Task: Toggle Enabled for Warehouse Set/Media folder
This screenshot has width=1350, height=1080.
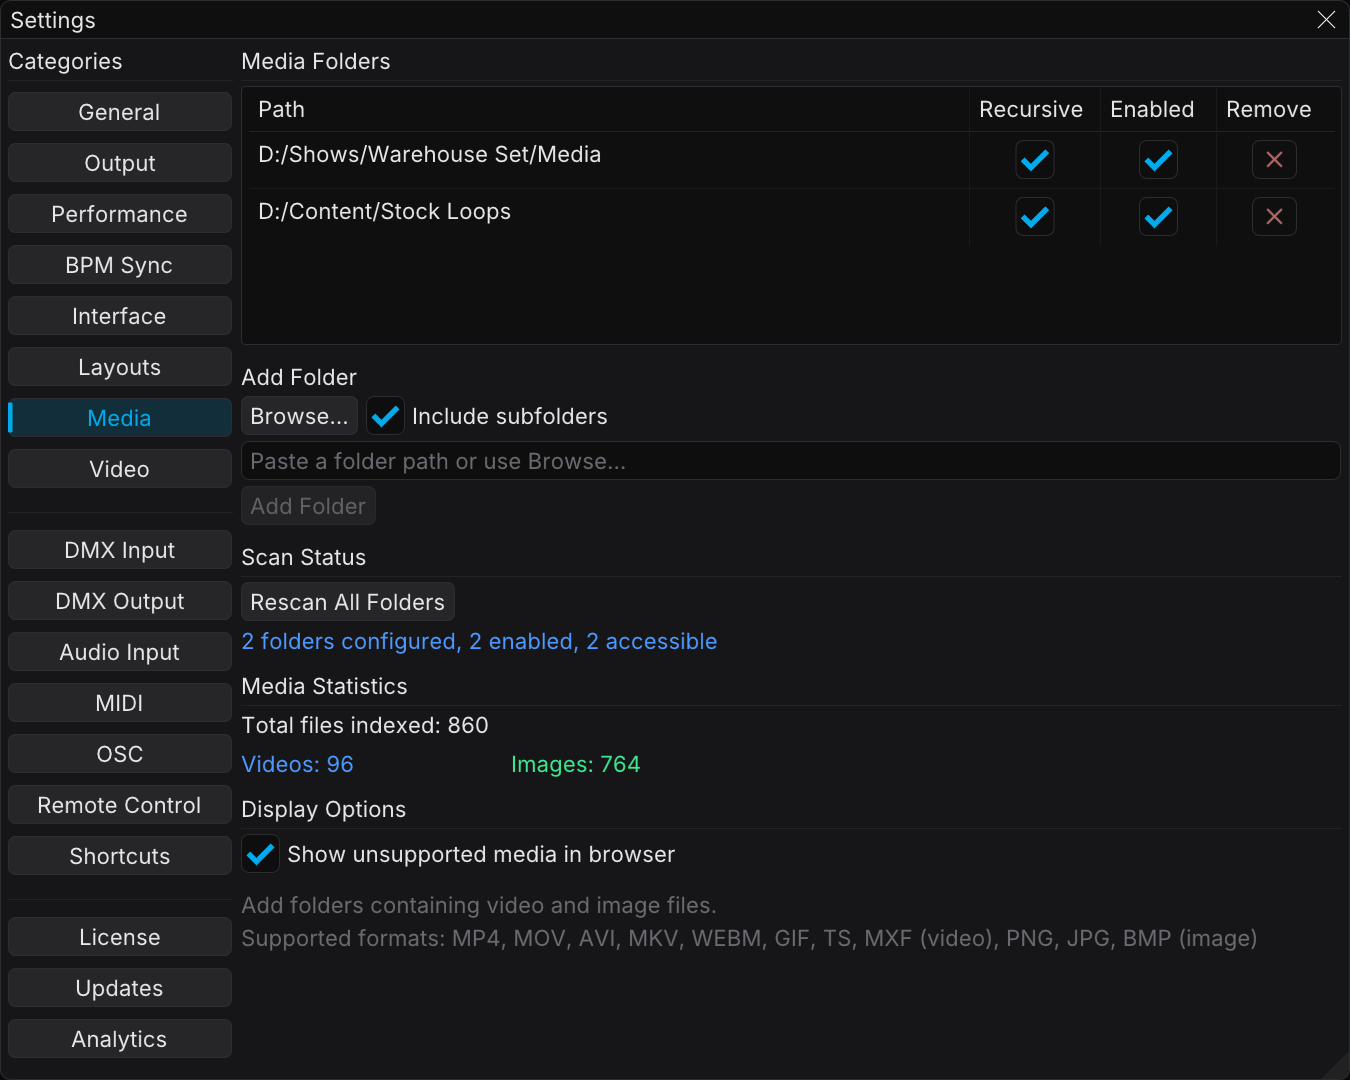Action: (x=1158, y=160)
